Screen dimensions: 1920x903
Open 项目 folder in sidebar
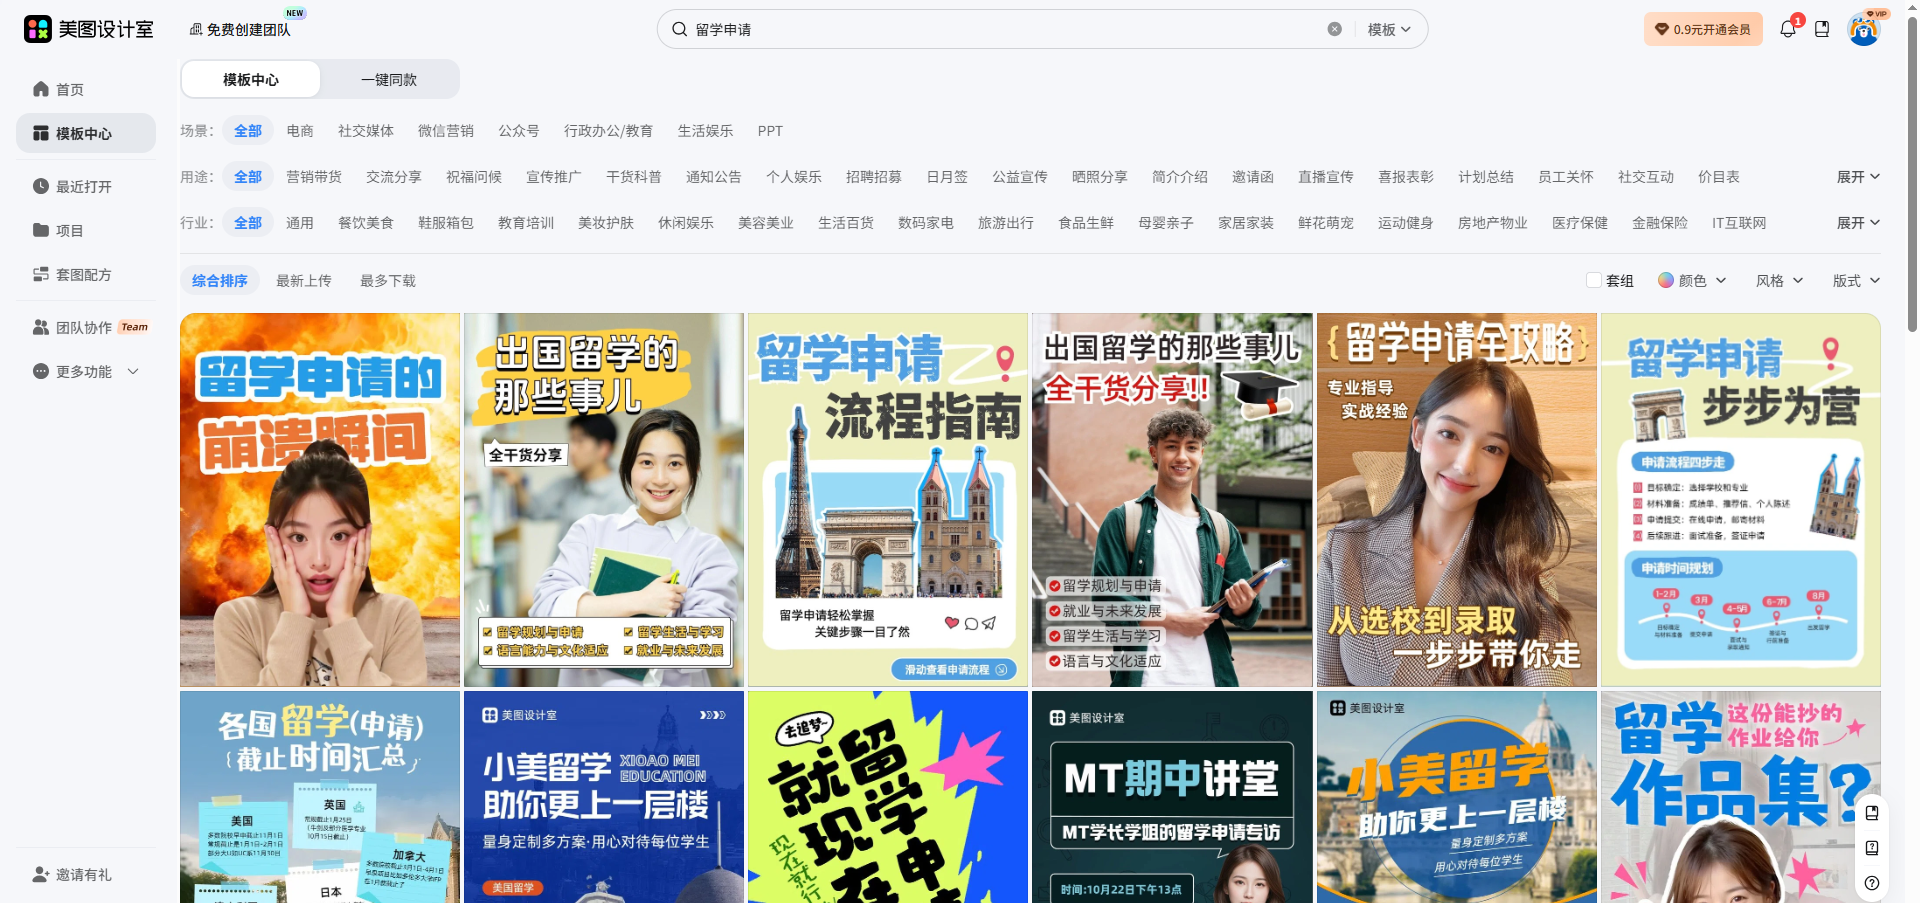pos(69,230)
